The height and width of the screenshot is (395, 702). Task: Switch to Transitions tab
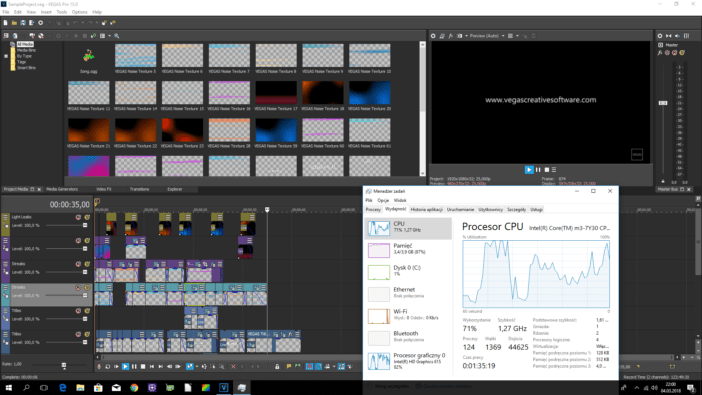coord(139,189)
